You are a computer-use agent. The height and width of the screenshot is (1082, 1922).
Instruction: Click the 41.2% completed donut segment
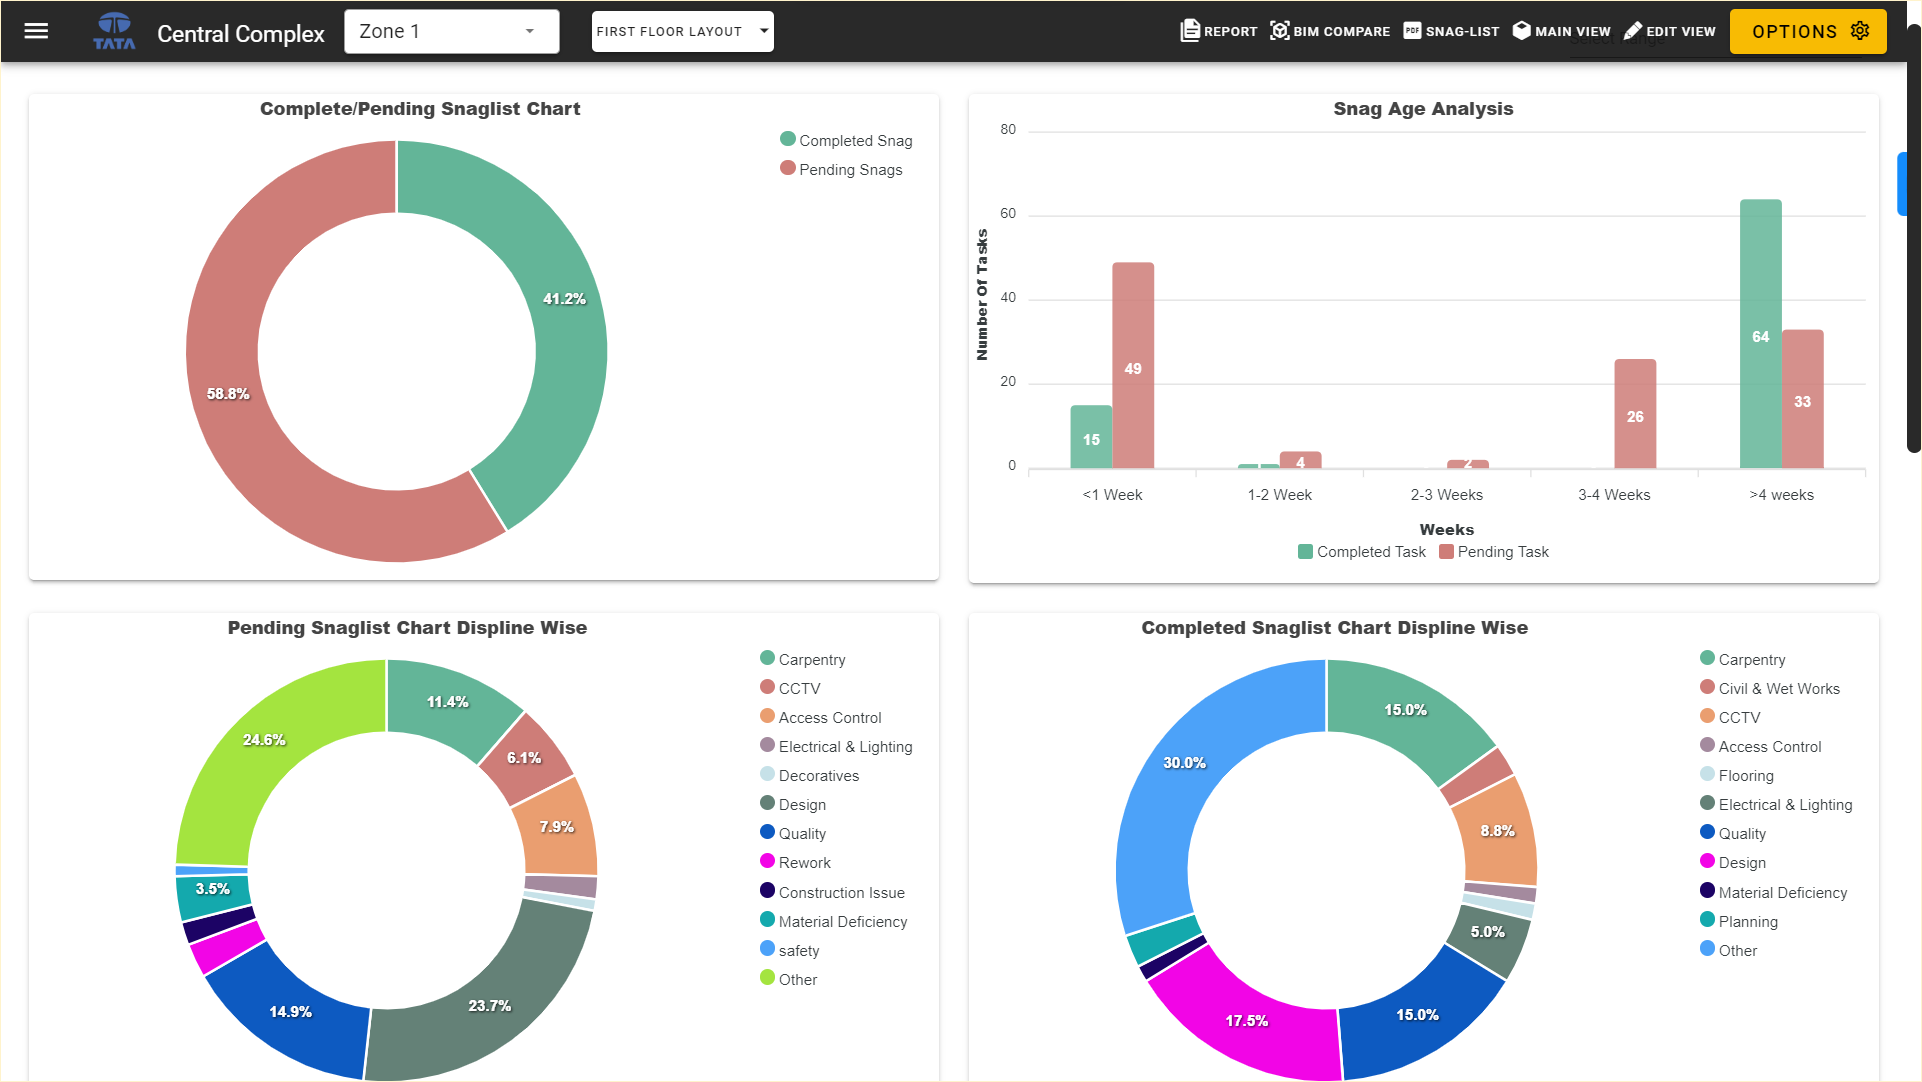(x=564, y=300)
